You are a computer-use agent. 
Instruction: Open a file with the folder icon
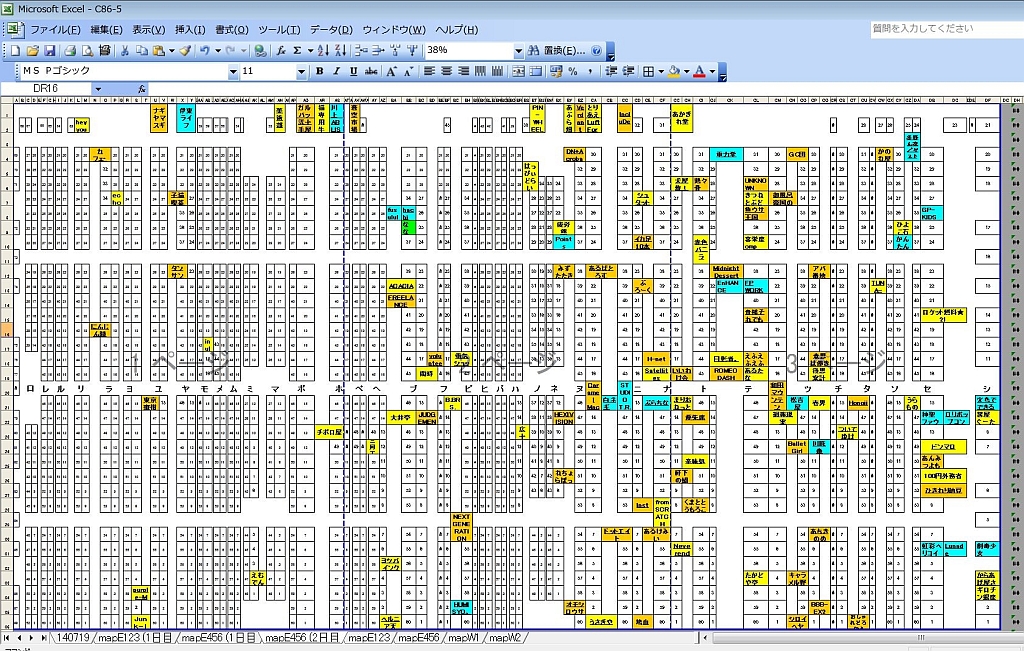(32, 50)
